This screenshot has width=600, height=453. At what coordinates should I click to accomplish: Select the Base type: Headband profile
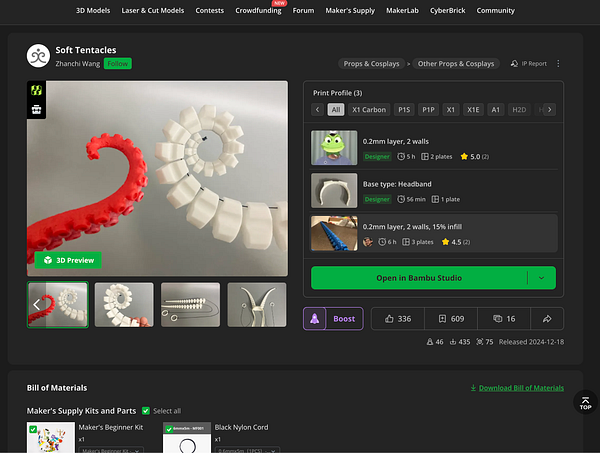434,191
